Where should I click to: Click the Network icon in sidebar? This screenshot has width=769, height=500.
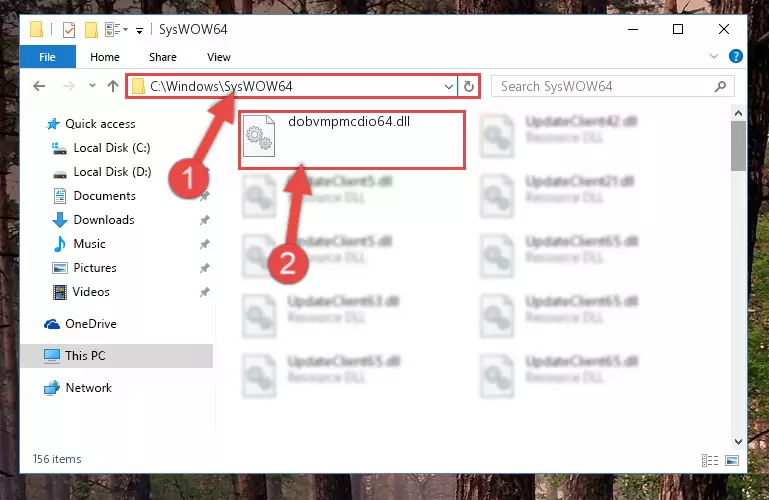tap(52, 388)
